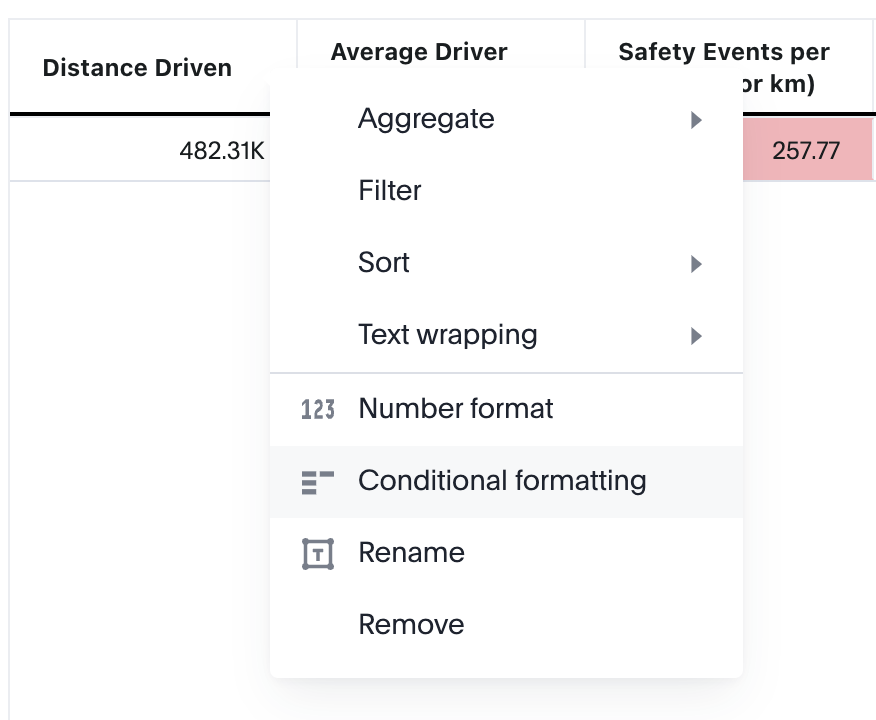Select the Safety Events per column header
The height and width of the screenshot is (720, 876).
(724, 52)
